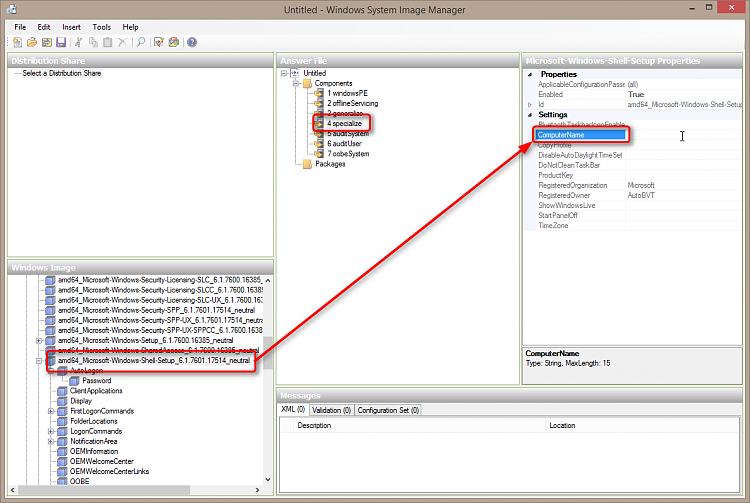Click the RegisteredOwner value AutoBVT

(x=641, y=195)
